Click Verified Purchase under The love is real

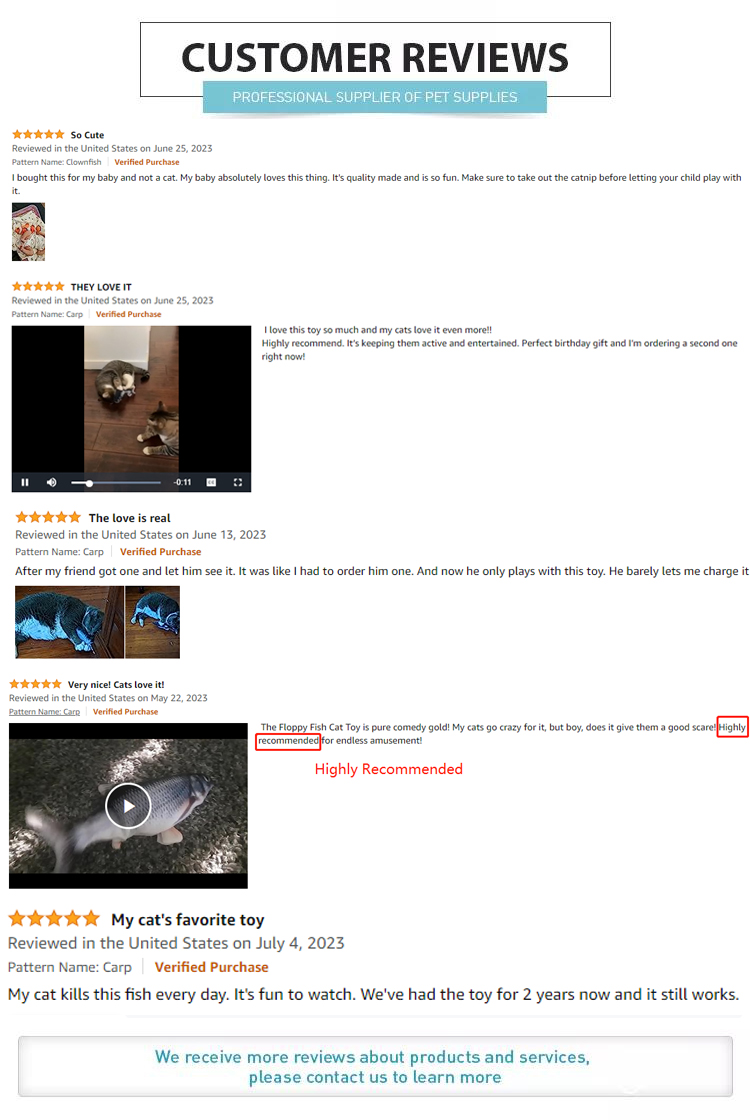(161, 551)
